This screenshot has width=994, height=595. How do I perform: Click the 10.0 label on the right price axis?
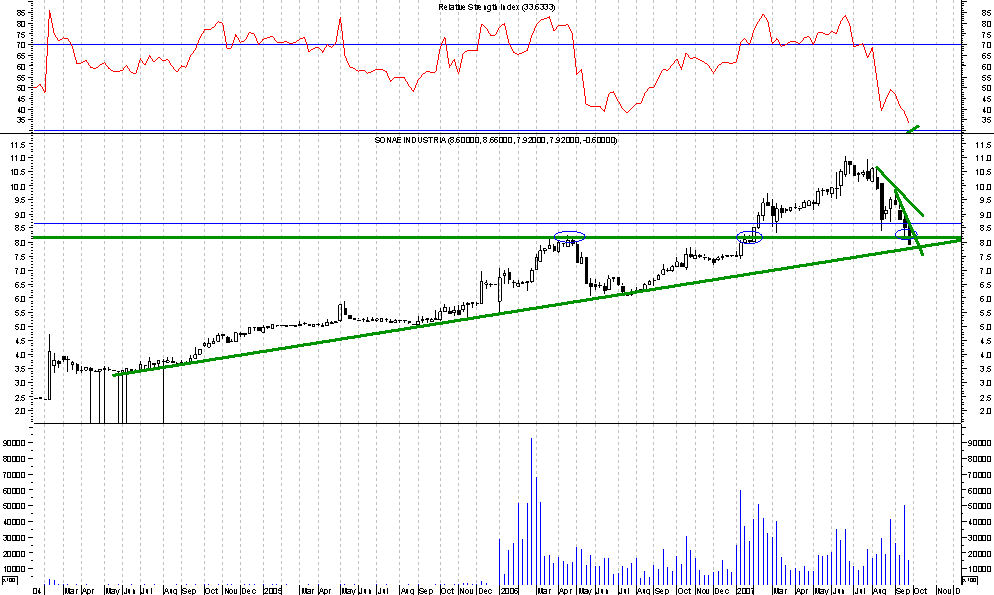coord(984,187)
